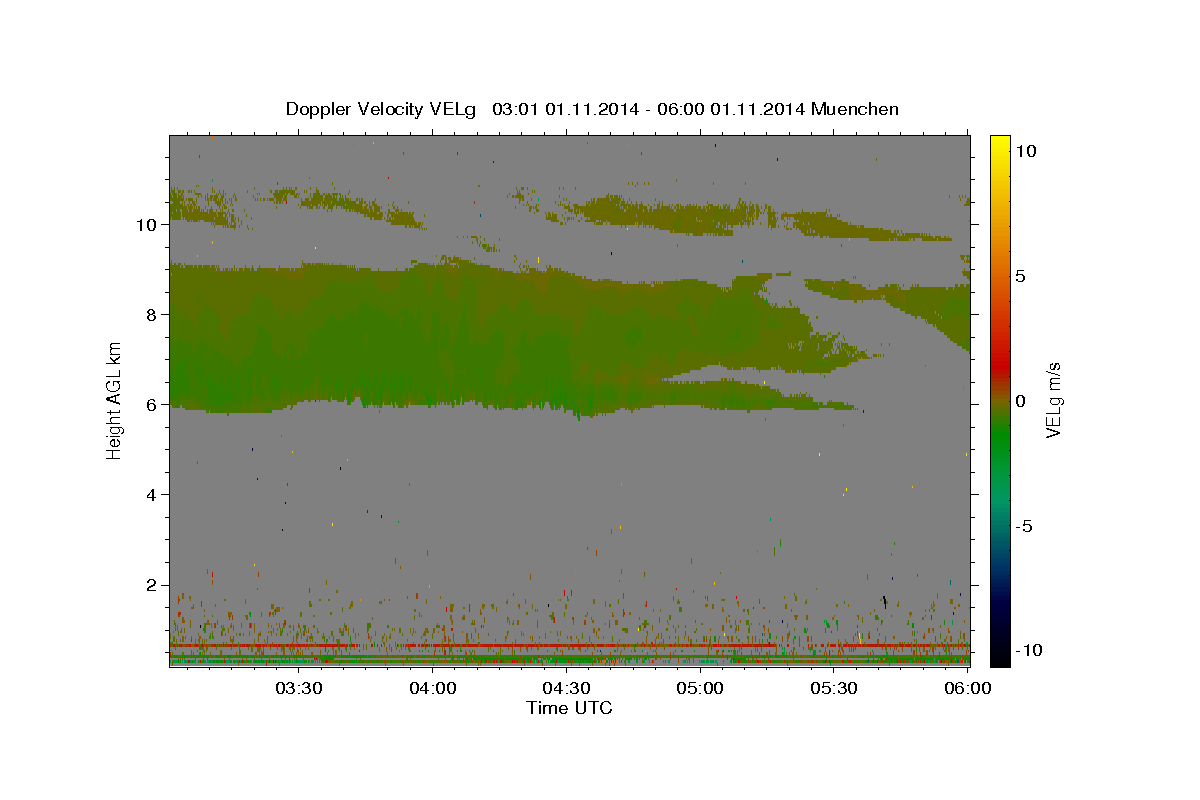
Task: Click the height tick label '6'
Action: coord(150,405)
